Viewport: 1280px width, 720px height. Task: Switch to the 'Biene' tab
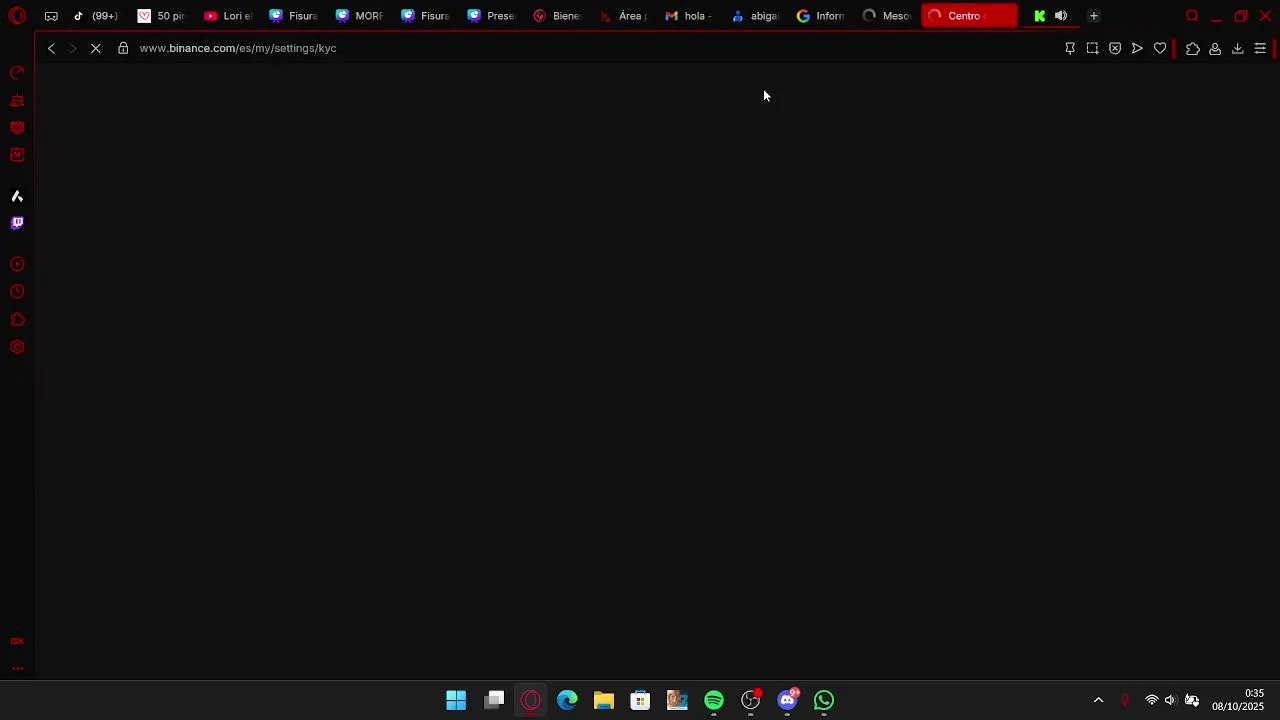point(557,16)
